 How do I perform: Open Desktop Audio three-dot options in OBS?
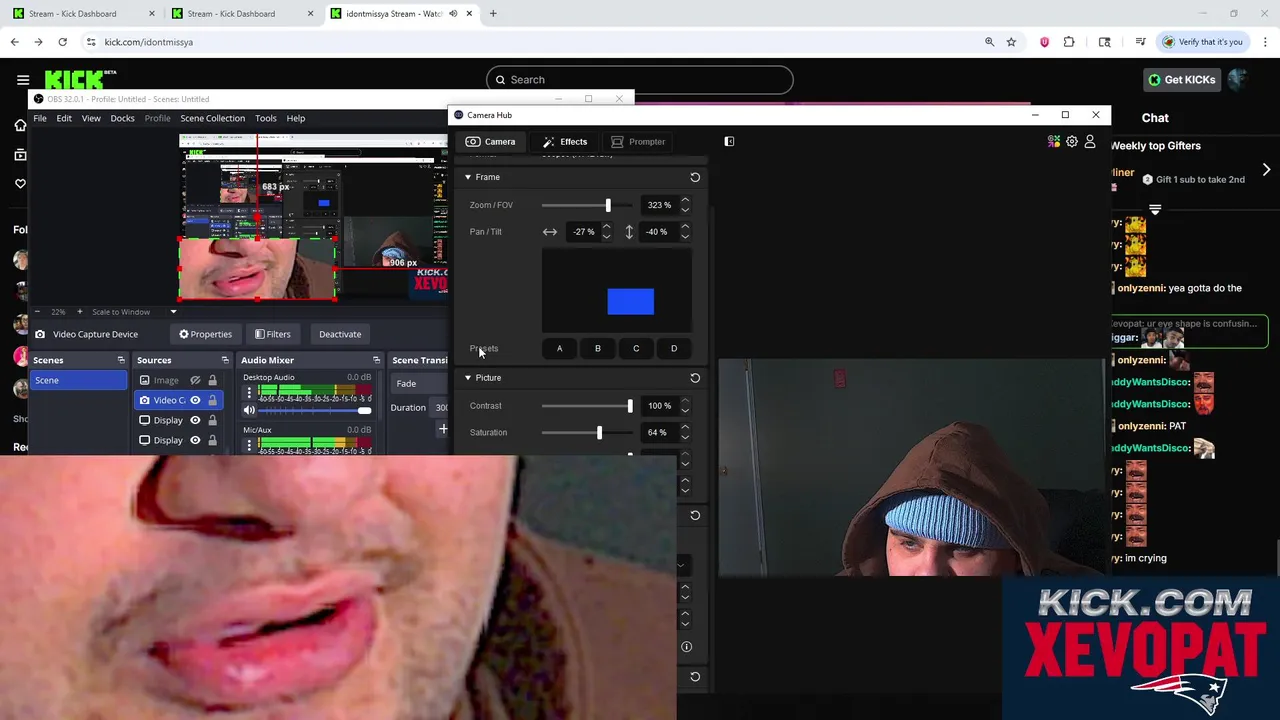click(x=249, y=393)
